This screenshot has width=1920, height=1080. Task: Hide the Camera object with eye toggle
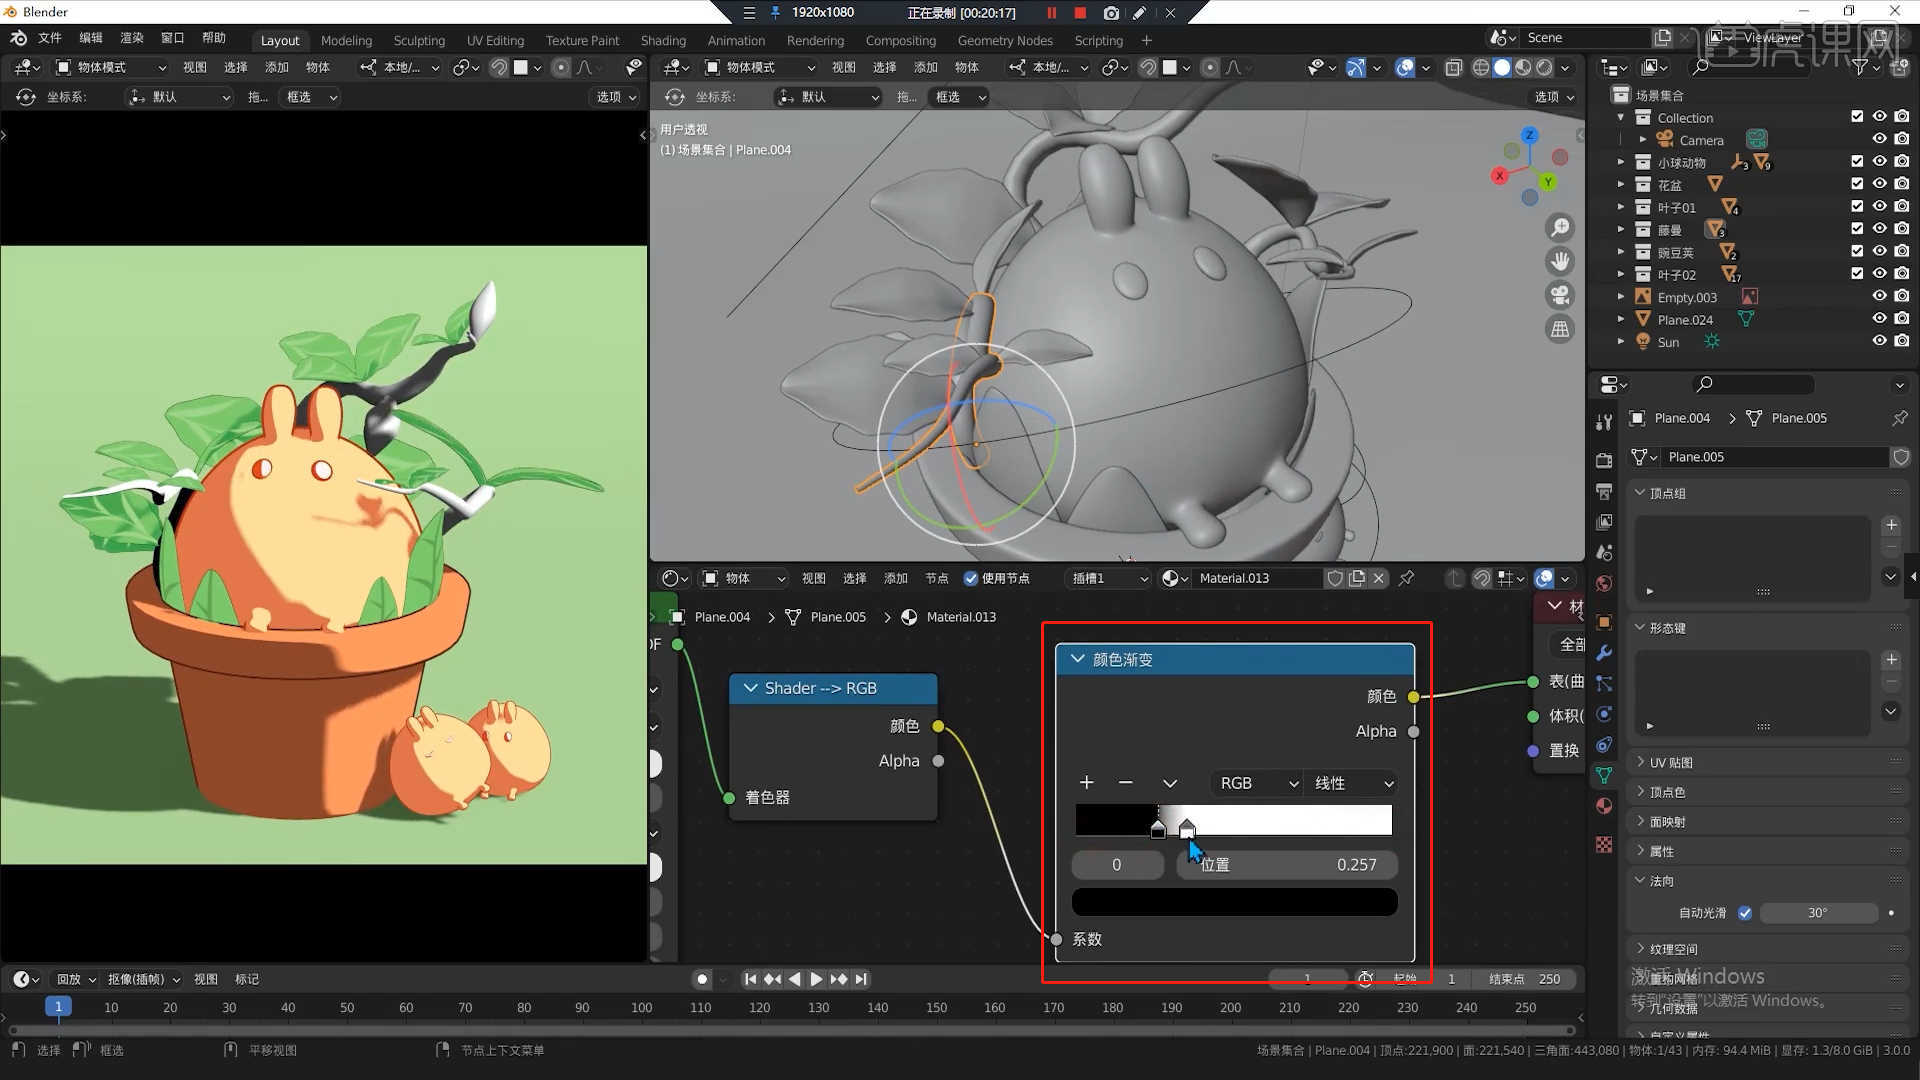coord(1880,140)
